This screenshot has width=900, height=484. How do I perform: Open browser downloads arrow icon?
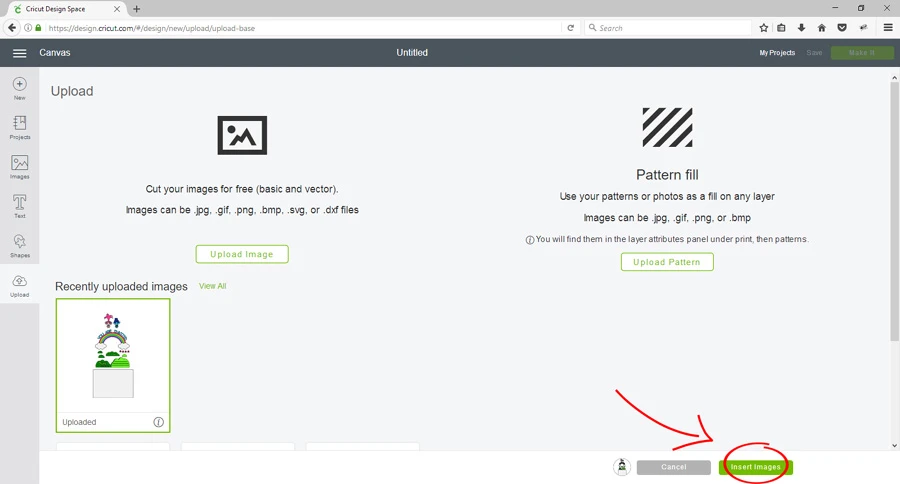801,28
